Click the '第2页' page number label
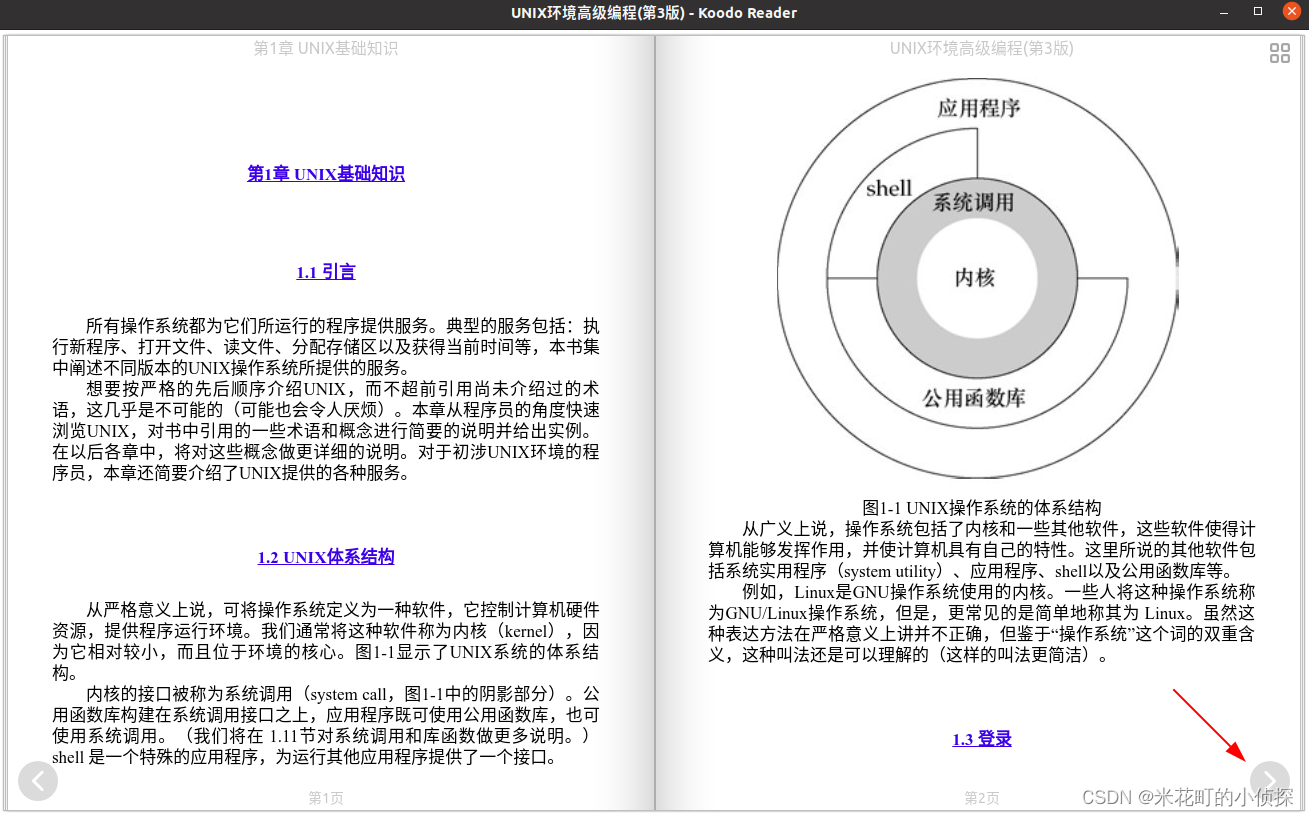This screenshot has width=1309, height=816. pos(982,798)
